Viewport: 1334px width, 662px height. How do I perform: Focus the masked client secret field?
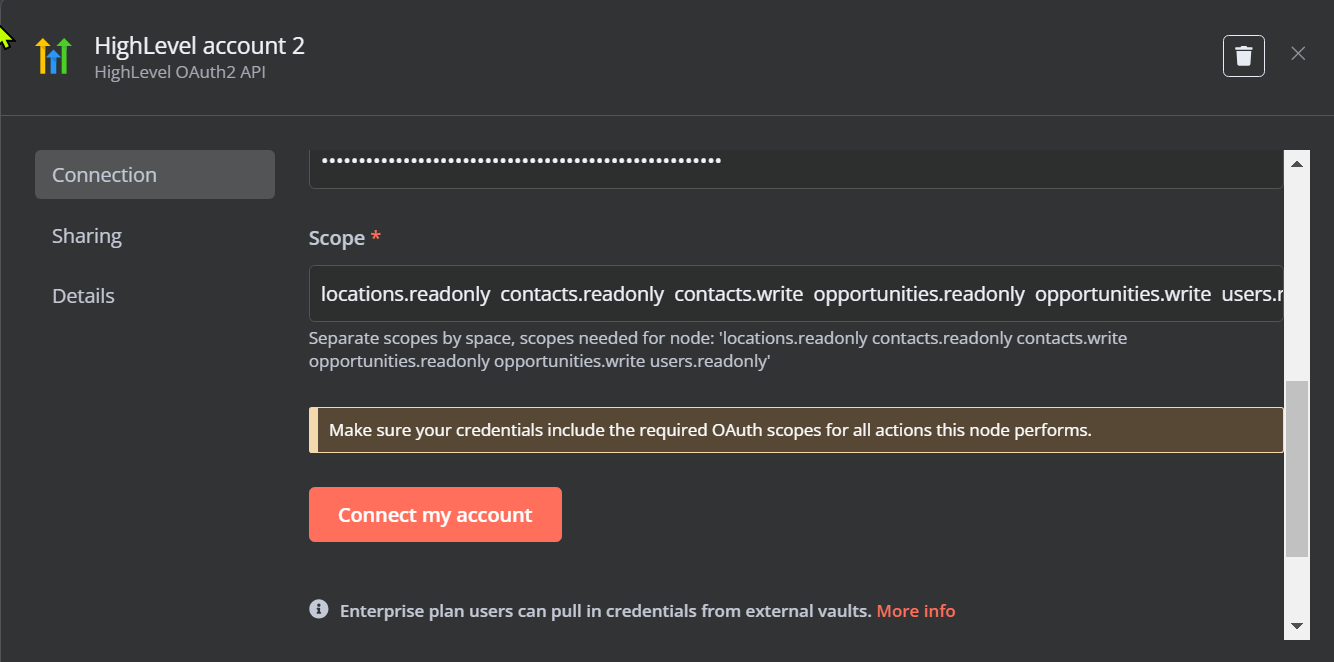795,165
